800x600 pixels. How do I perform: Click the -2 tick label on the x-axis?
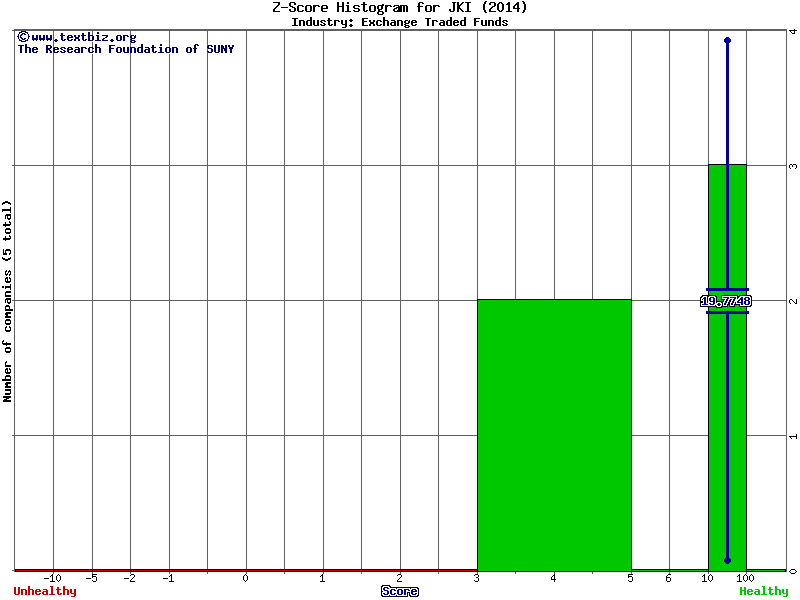[x=130, y=578]
